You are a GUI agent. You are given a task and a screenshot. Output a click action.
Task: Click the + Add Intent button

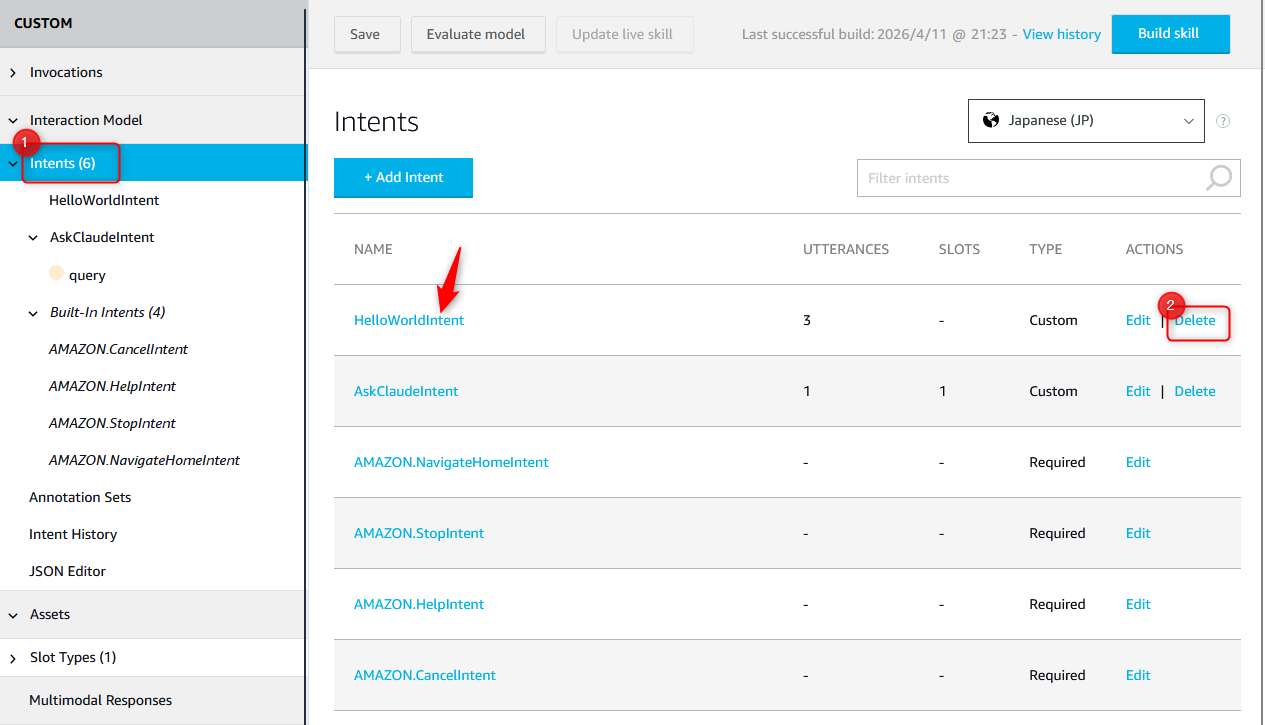(x=403, y=177)
